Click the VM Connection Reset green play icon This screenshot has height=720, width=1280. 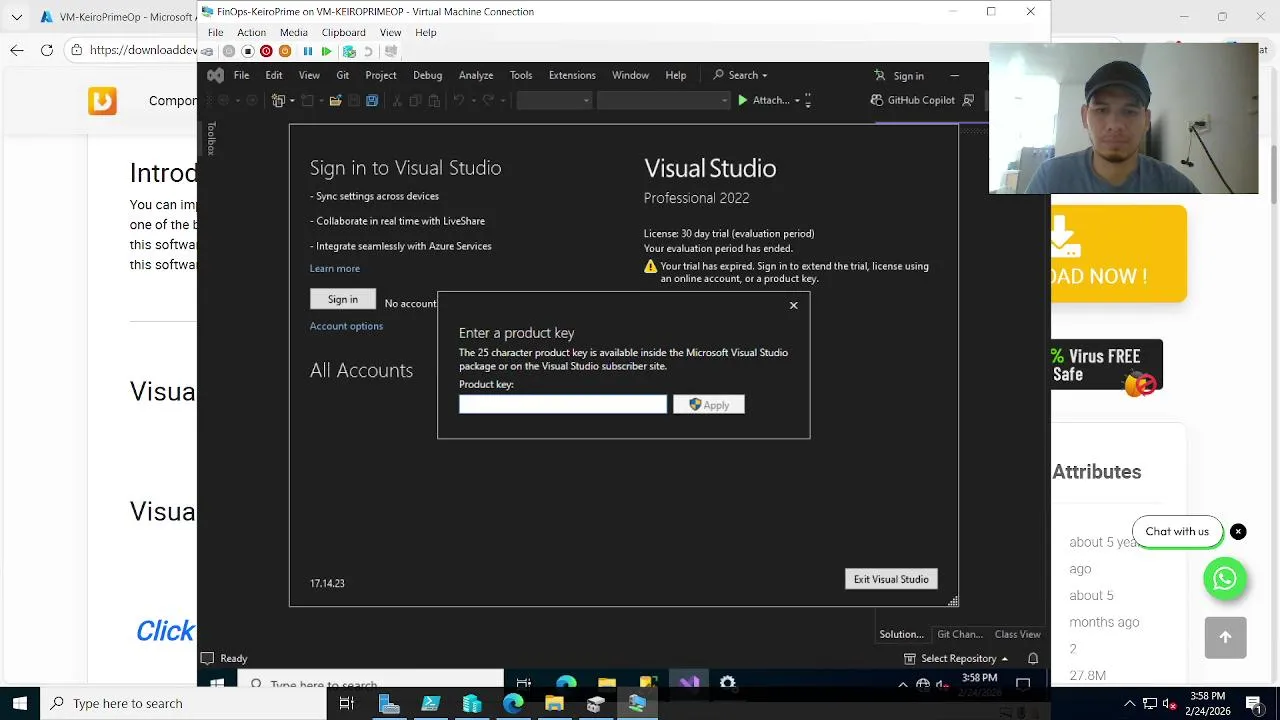click(326, 51)
